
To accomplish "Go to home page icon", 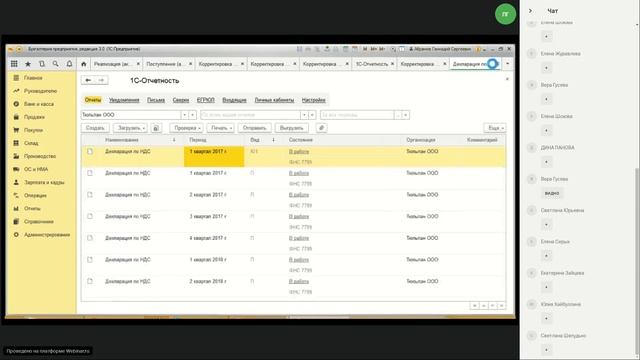I will click(x=84, y=64).
